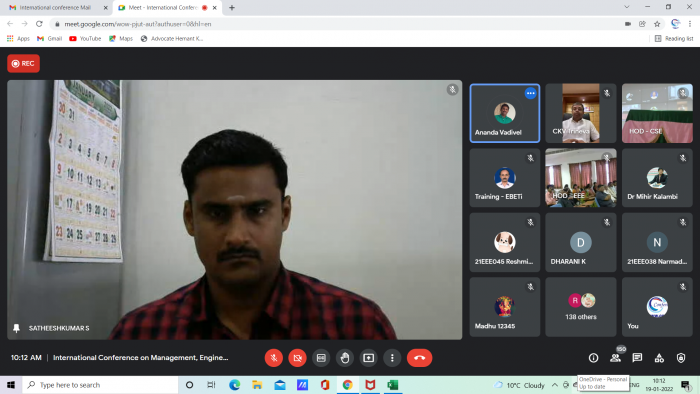The image size is (700, 394).
Task: Click the 138 others participants tile
Action: pos(580,307)
